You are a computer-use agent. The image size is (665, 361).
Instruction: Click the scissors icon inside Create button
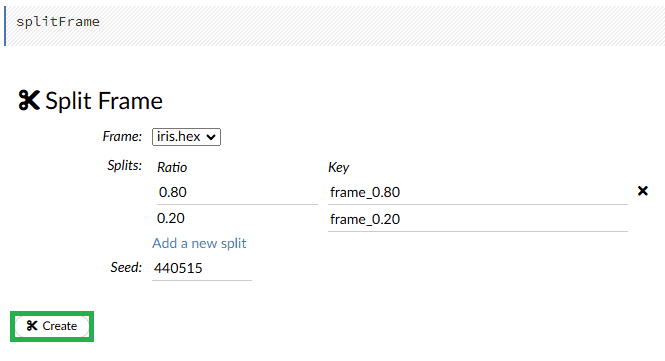[32, 326]
